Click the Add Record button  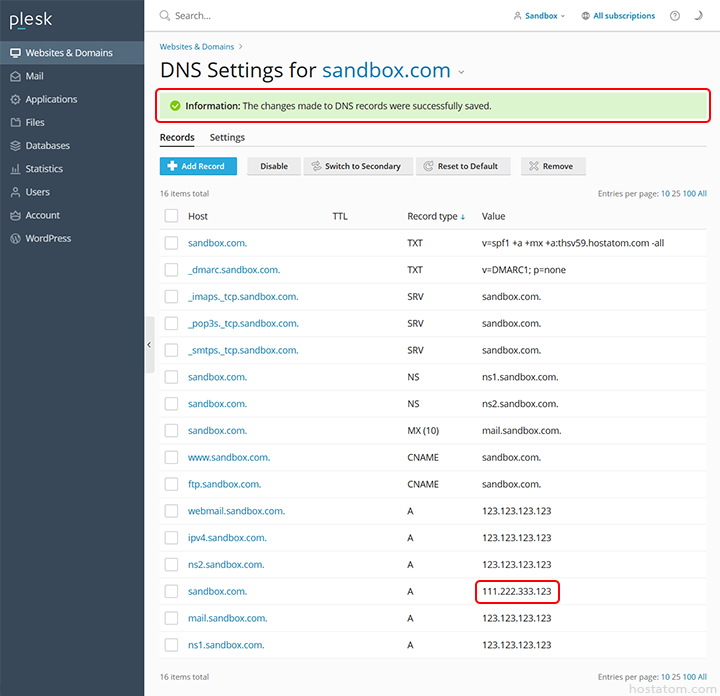[198, 166]
